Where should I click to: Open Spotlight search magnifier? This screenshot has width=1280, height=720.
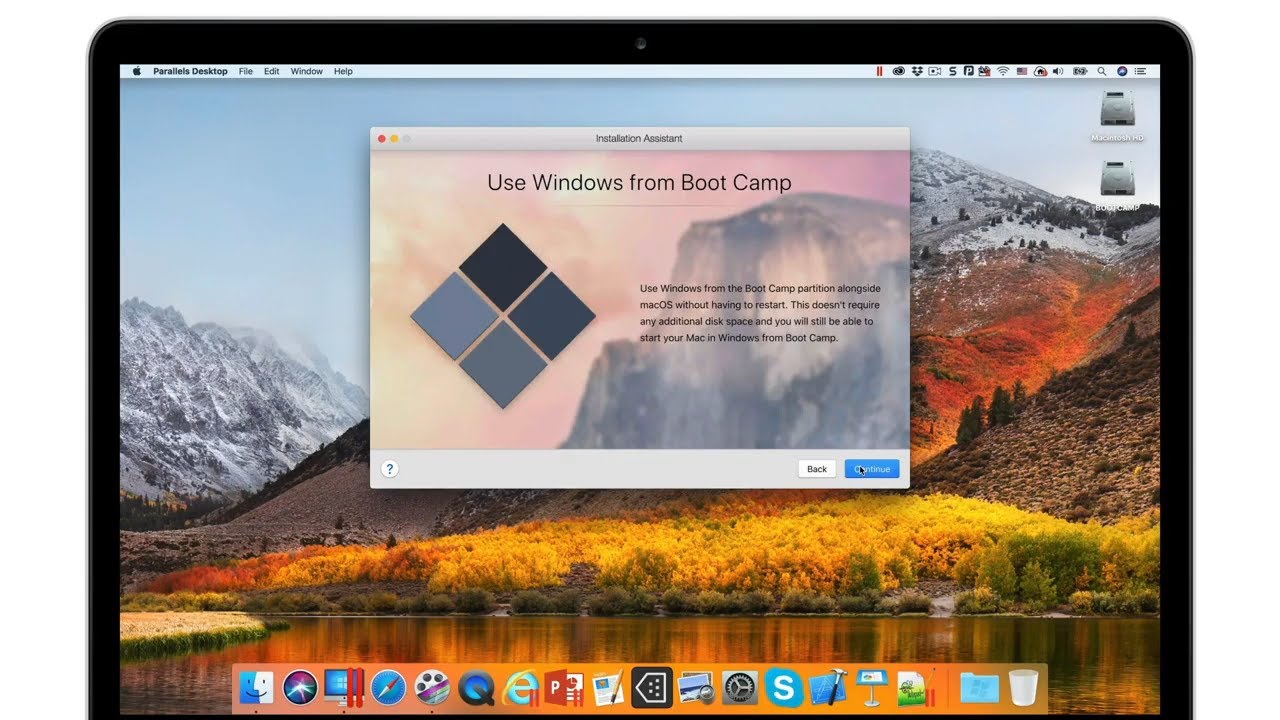[1102, 71]
